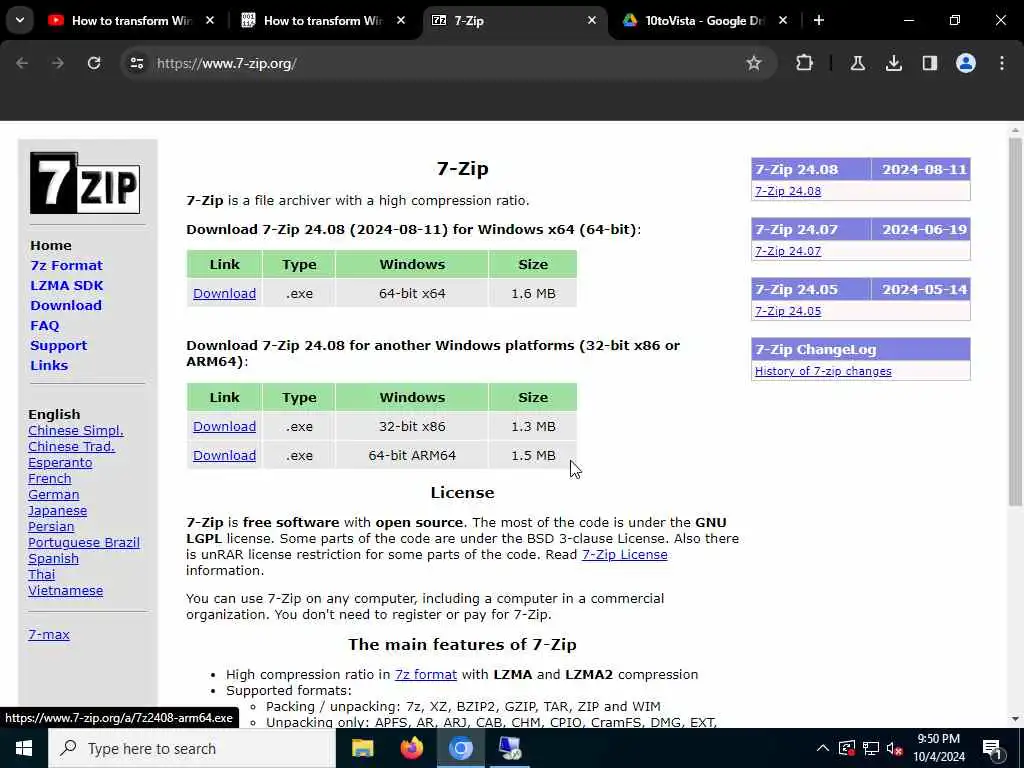This screenshot has height=768, width=1024.
Task: Open the 7-Zip 24.08 release link
Action: [788, 191]
